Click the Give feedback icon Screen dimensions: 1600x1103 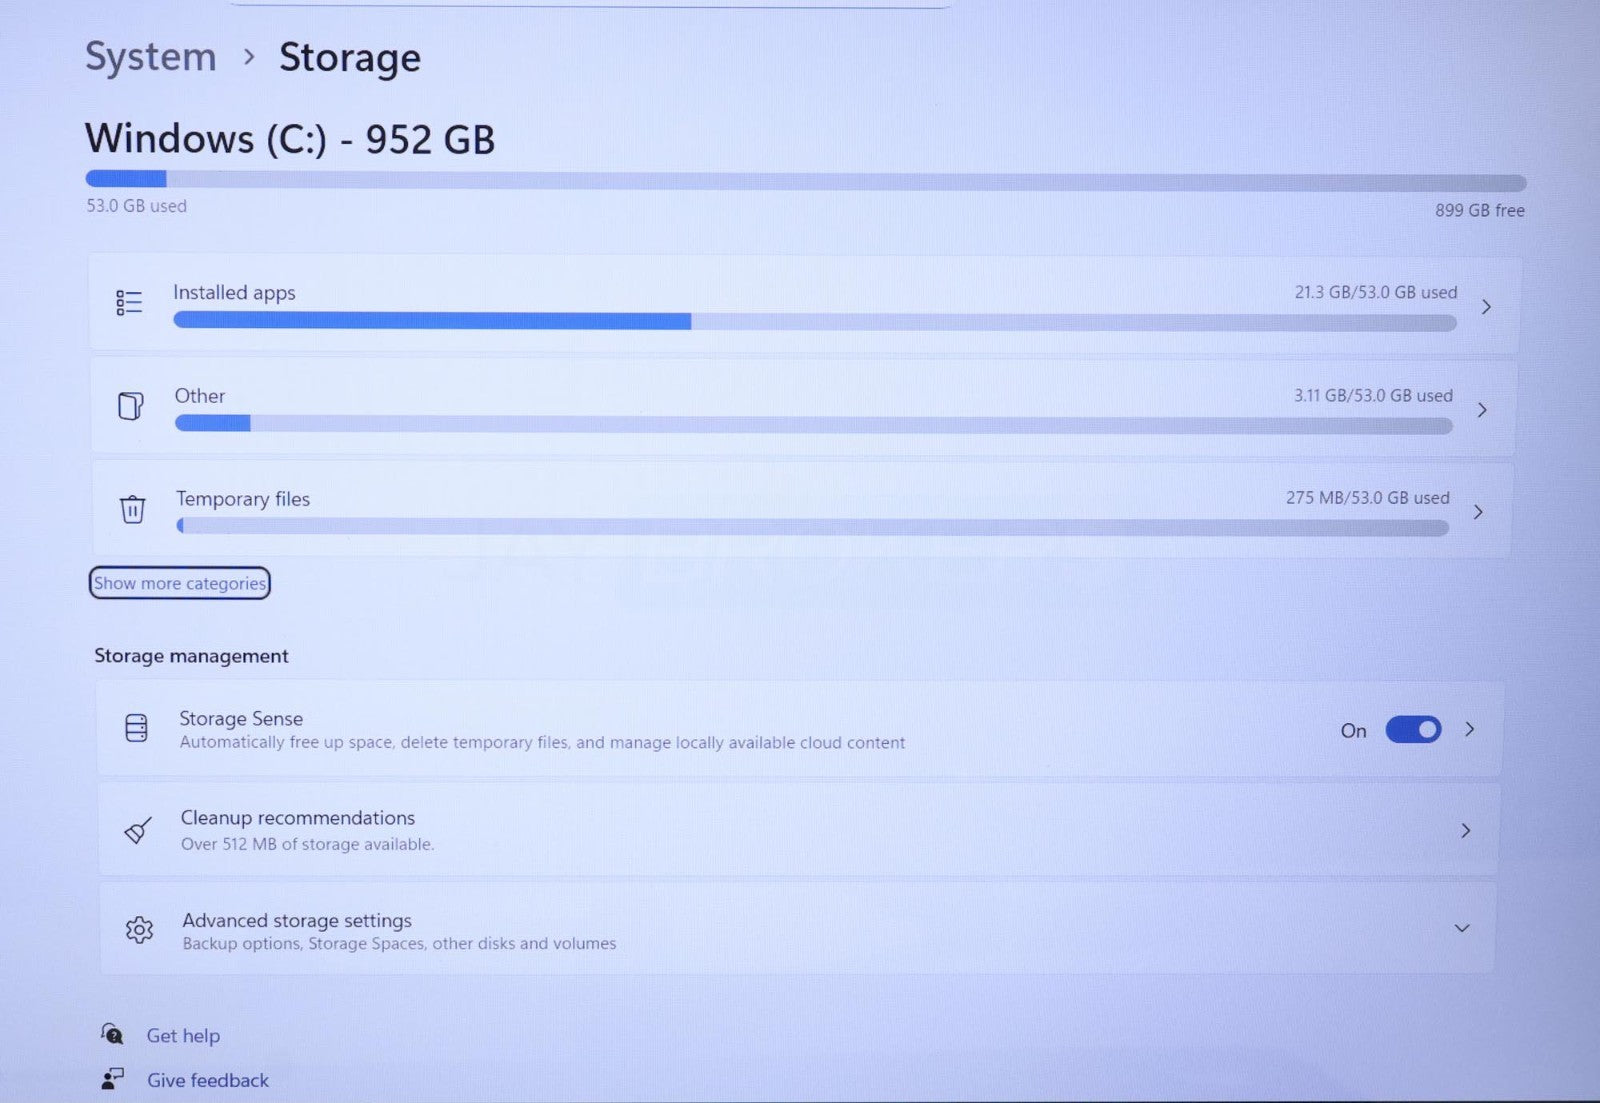pos(112,1078)
